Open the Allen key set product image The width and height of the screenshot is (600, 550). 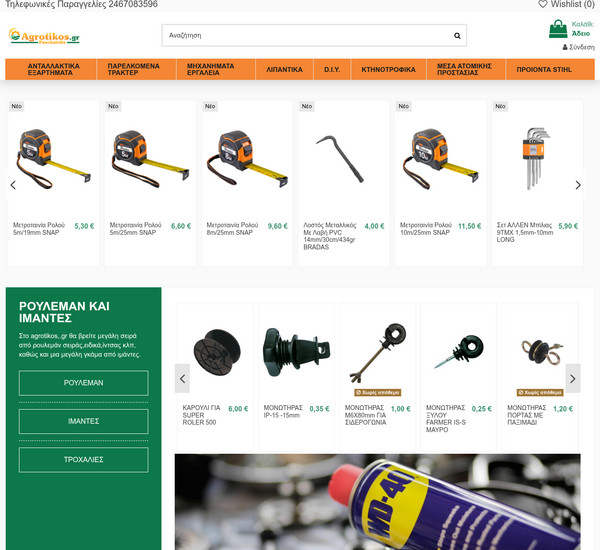[536, 159]
